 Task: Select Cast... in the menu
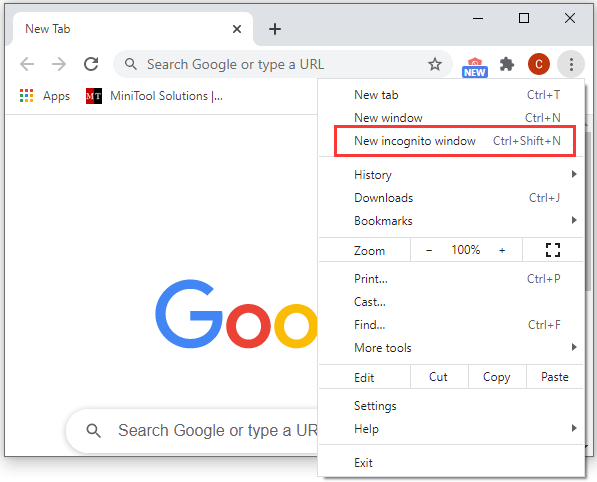pos(451,302)
